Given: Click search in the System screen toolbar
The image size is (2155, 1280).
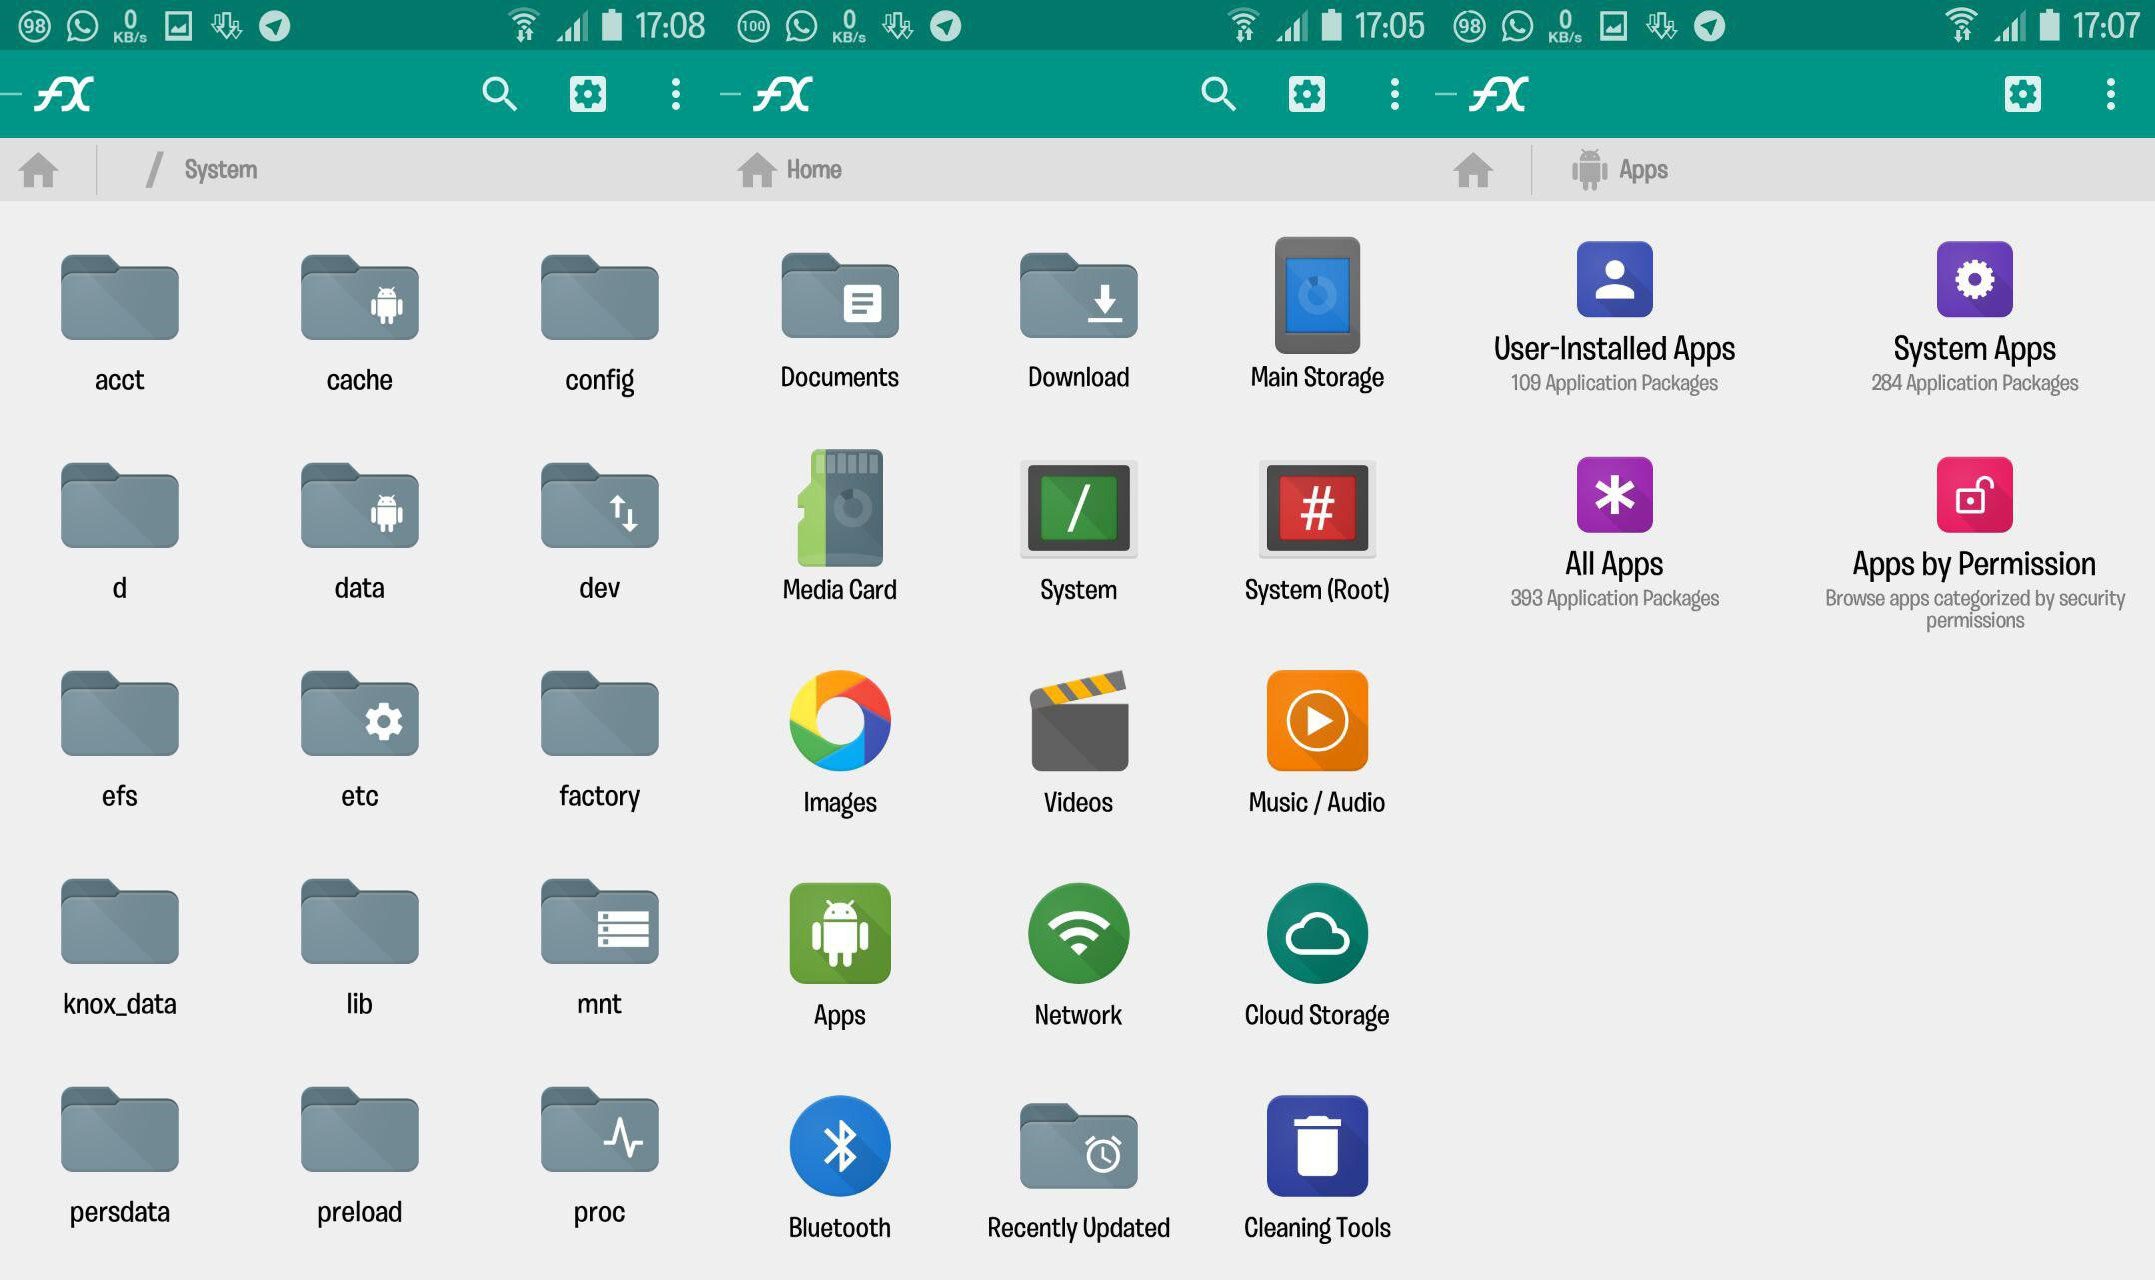Looking at the screenshot, I should tap(499, 94).
